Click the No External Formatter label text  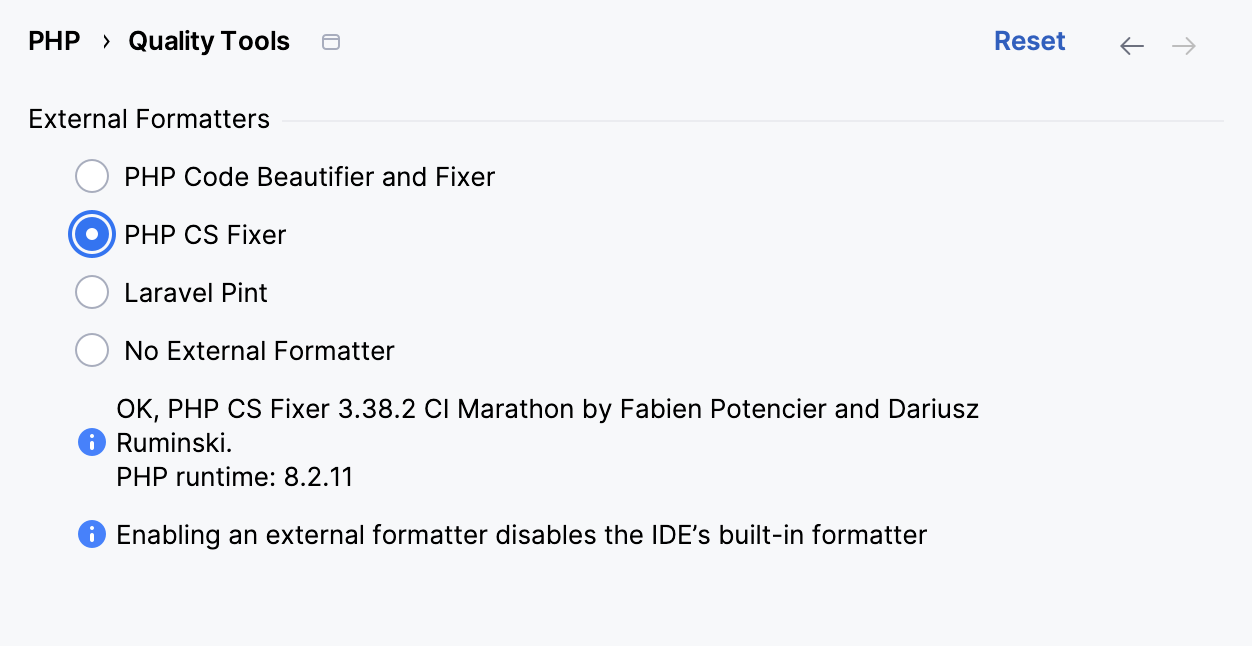click(258, 350)
